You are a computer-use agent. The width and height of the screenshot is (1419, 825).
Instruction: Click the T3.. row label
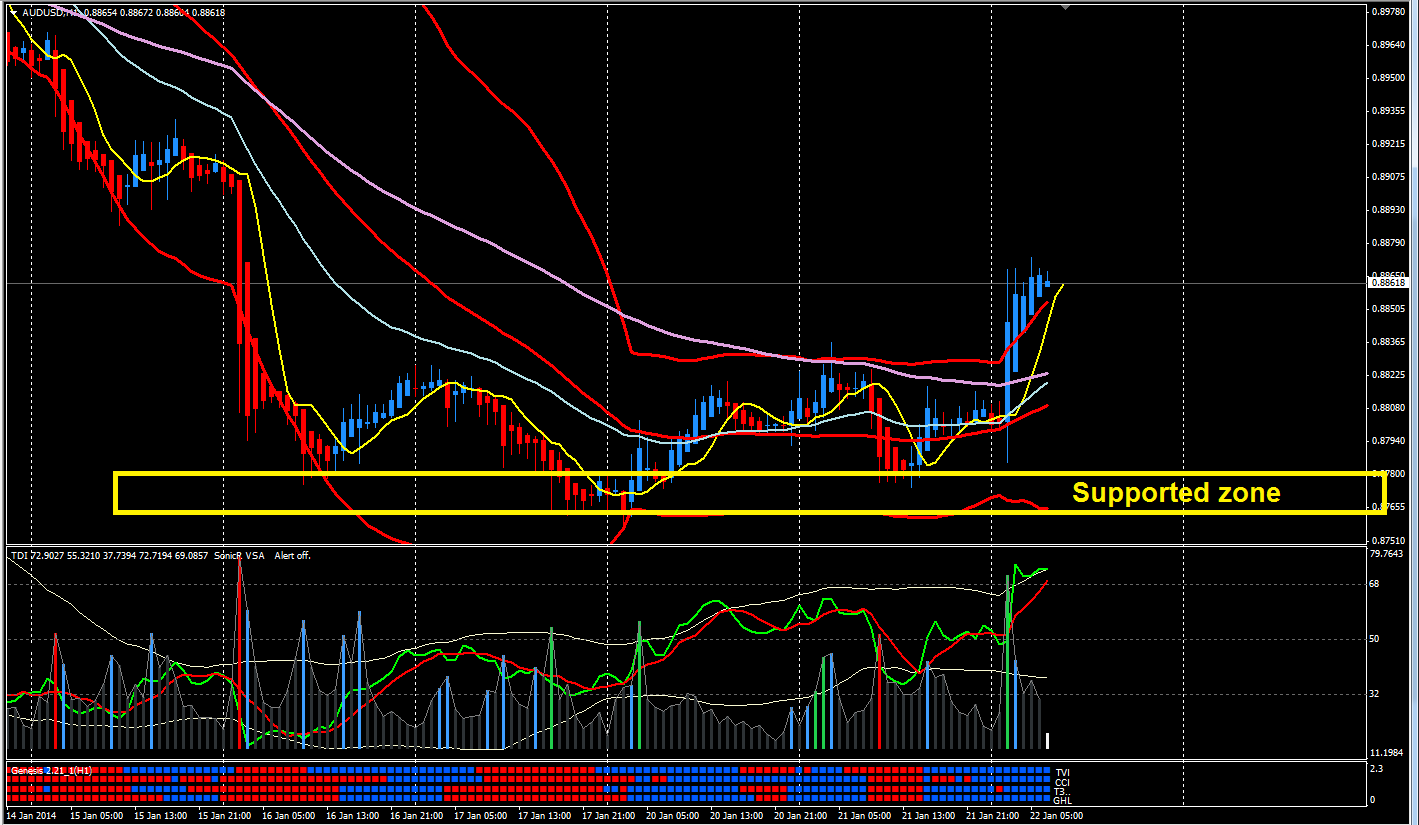(1062, 791)
